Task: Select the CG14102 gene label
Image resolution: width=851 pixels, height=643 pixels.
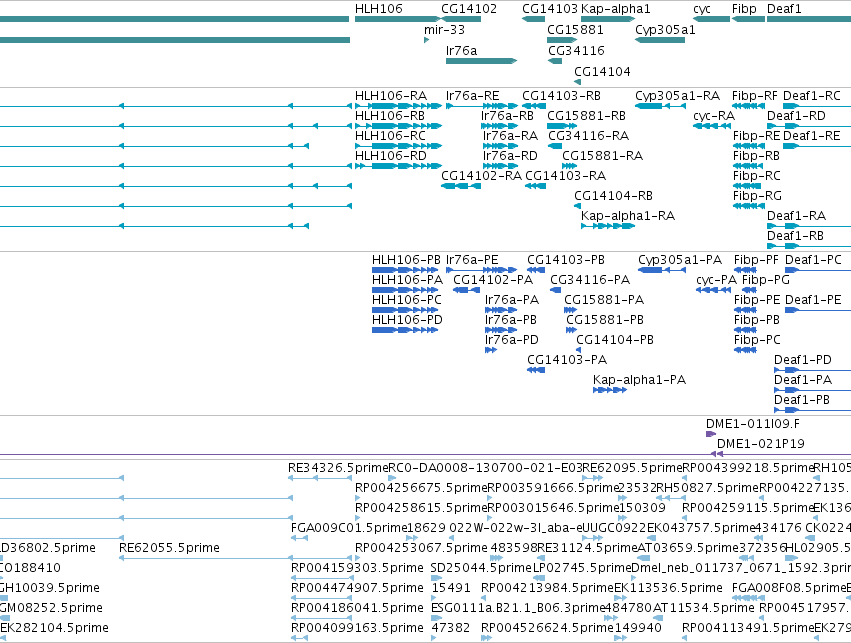Action: (x=469, y=9)
